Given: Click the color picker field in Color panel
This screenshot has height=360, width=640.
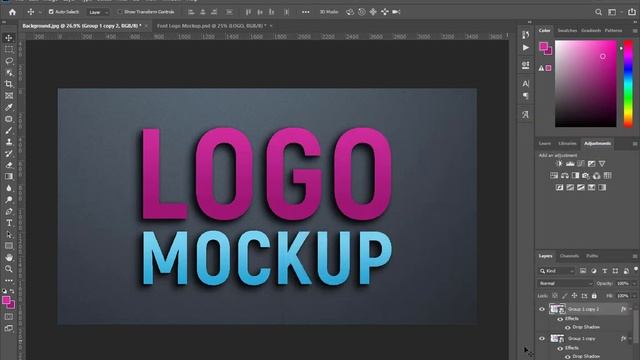Looking at the screenshot, I should click(586, 84).
